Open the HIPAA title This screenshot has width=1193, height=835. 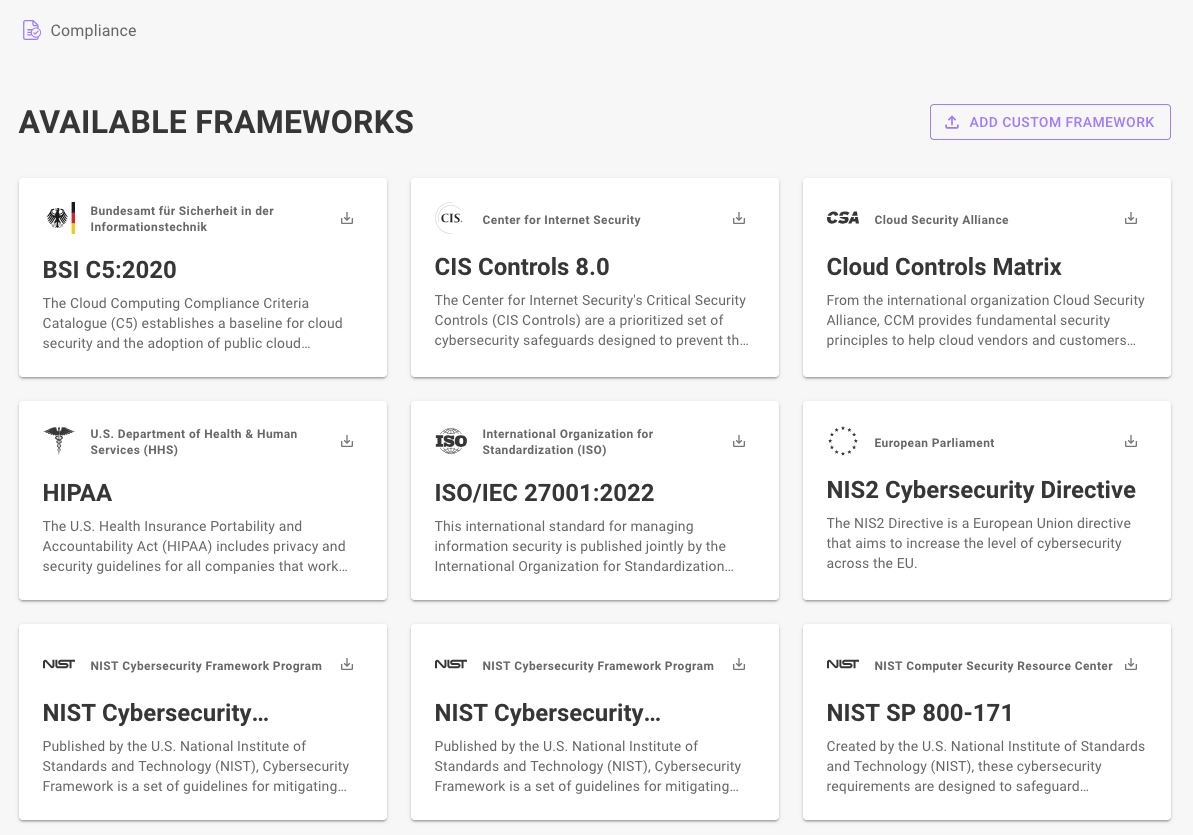pos(78,492)
